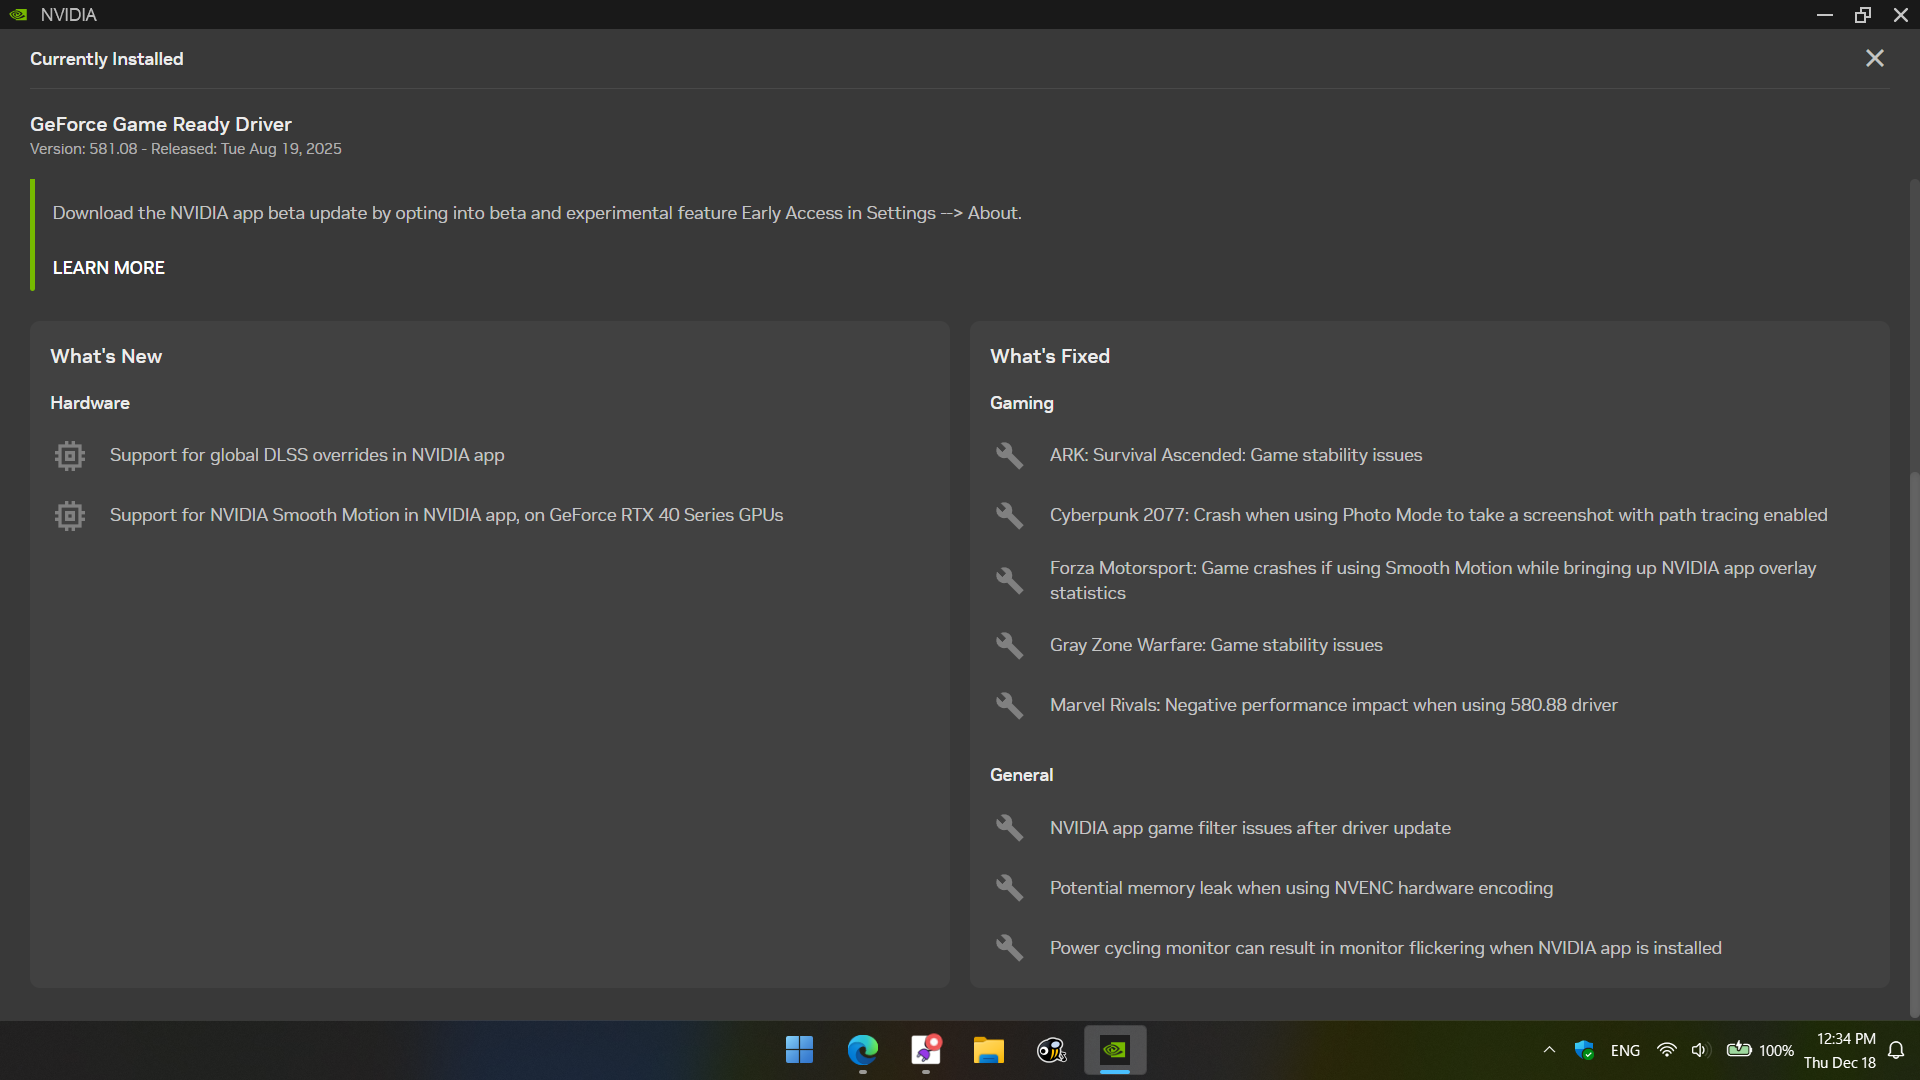Viewport: 1920px width, 1080px height.
Task: Click wrench icon beside Forza Motorsport fix
Action: pyautogui.click(x=1009, y=581)
